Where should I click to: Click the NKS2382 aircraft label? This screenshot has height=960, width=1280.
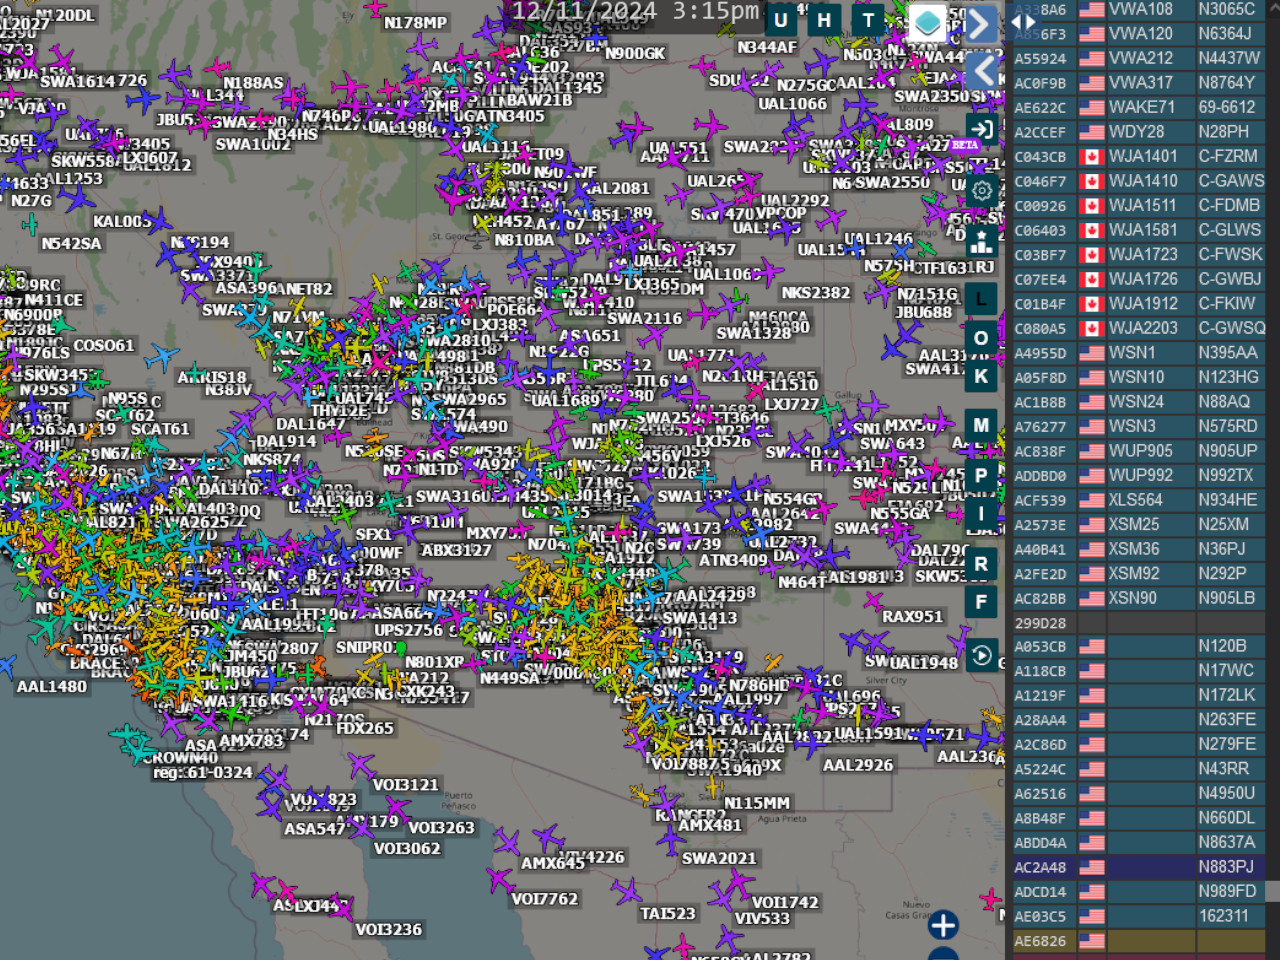(816, 293)
